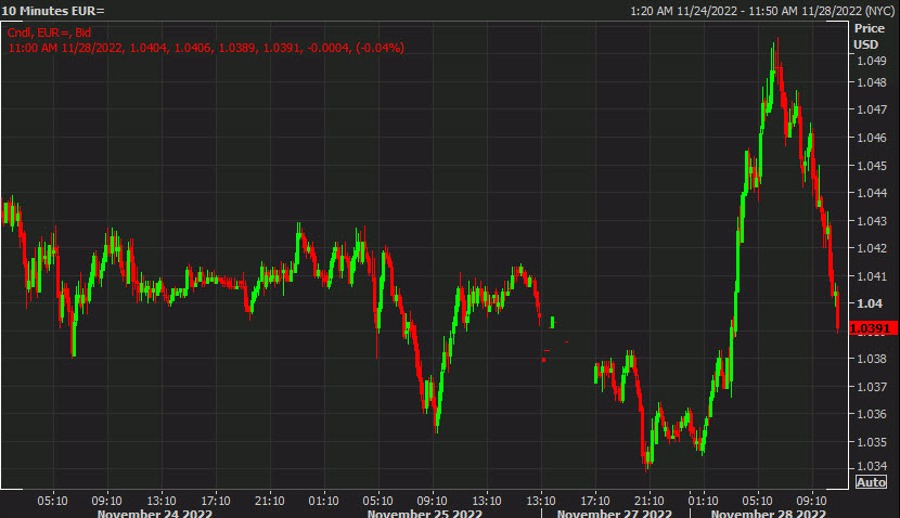Click the Auto scale button

click(x=870, y=482)
